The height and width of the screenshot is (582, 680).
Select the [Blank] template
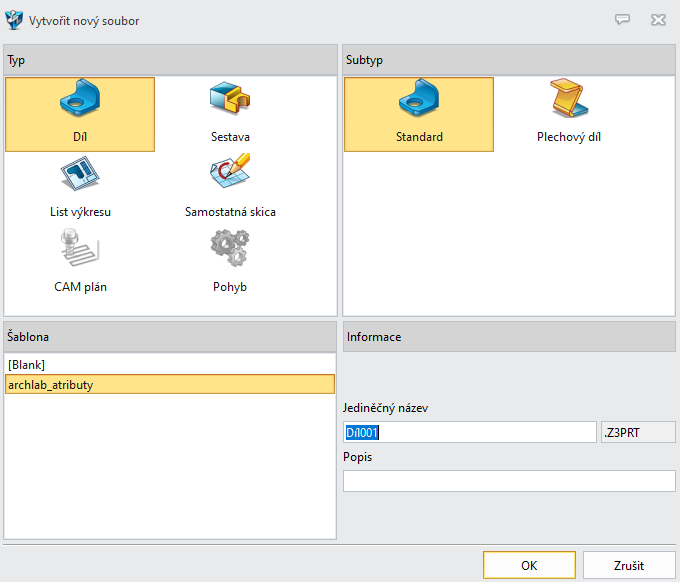pos(170,365)
